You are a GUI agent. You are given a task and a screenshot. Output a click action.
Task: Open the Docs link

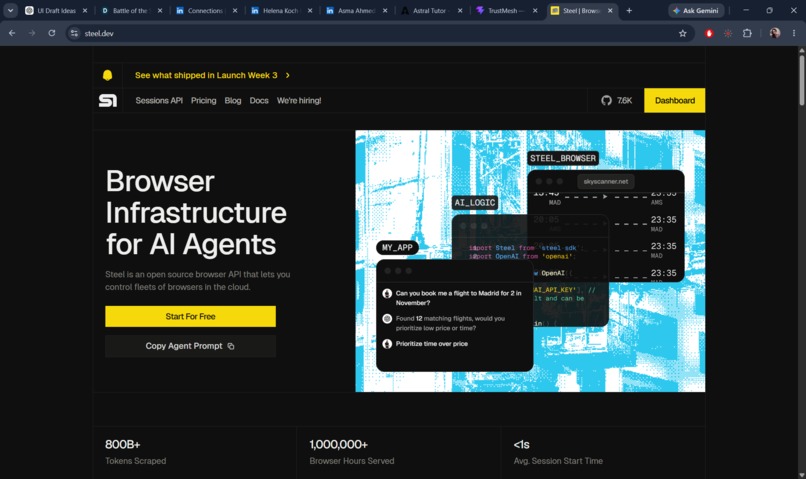coord(259,101)
